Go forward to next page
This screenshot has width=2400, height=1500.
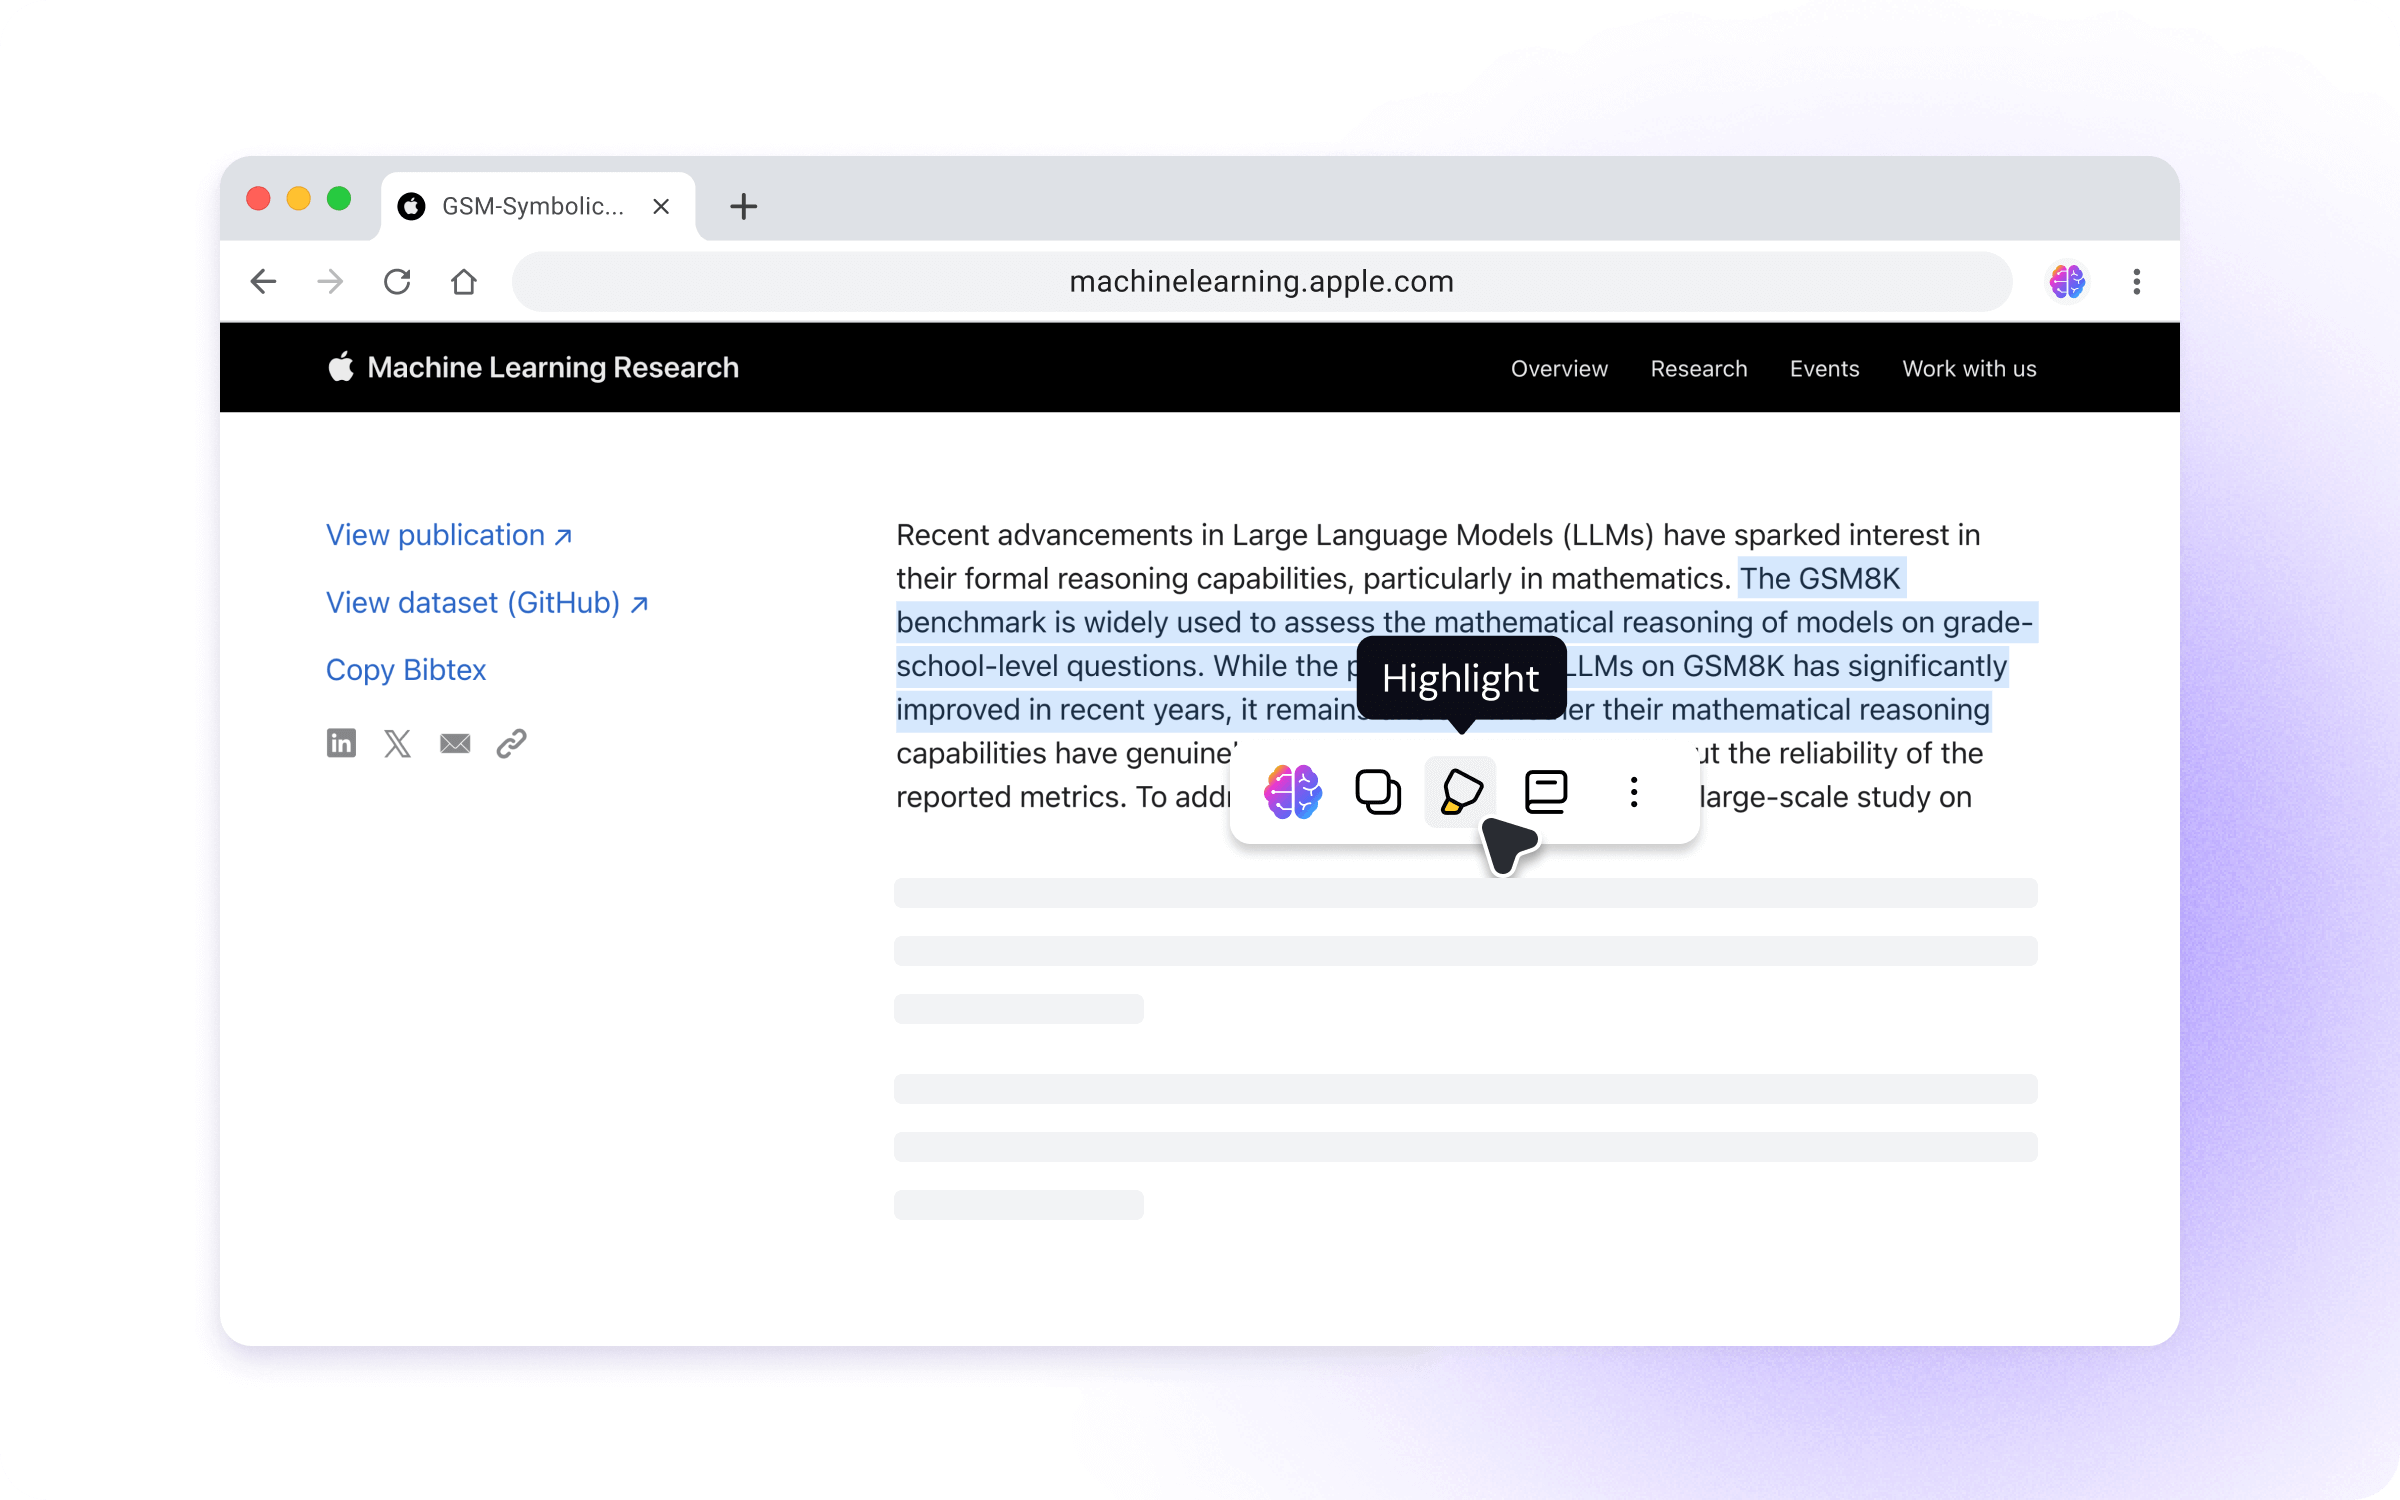click(330, 282)
